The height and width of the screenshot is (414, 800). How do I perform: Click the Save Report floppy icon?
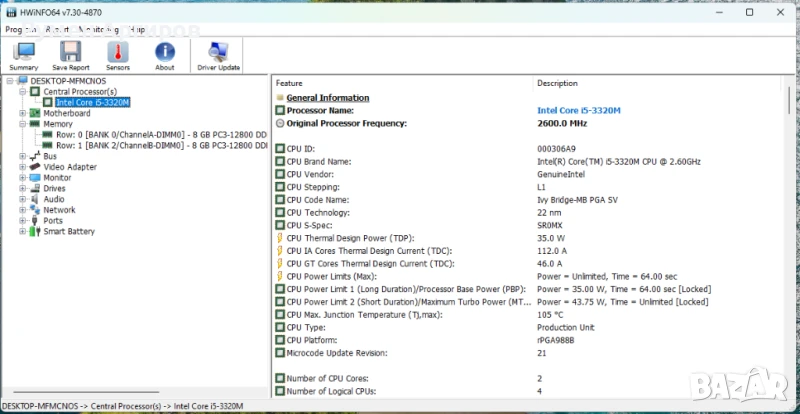pyautogui.click(x=70, y=55)
